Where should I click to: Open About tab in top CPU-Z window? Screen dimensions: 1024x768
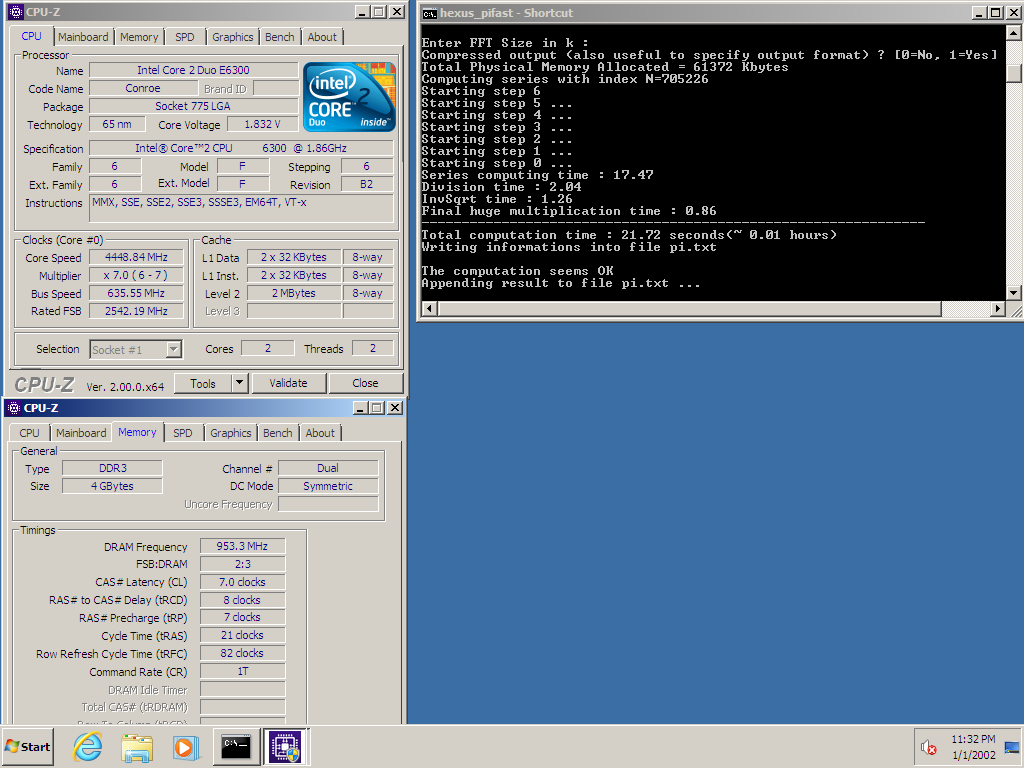[x=322, y=37]
